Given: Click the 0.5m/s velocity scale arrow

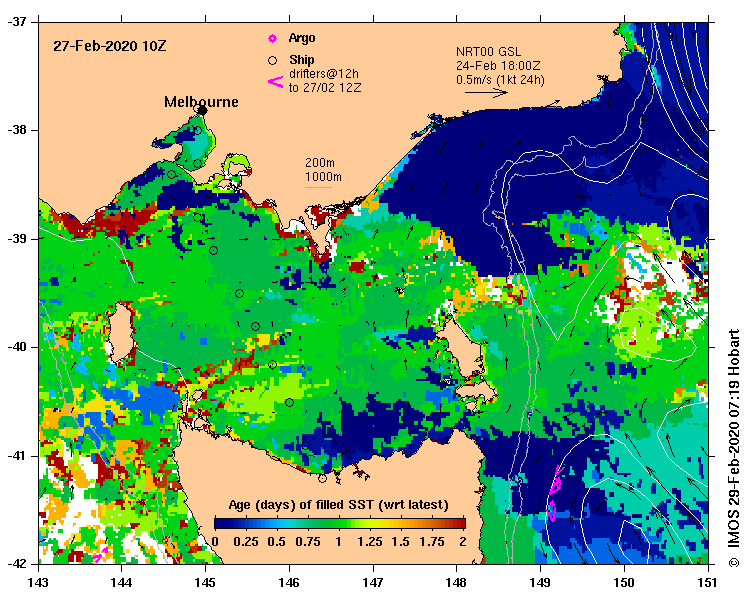Looking at the screenshot, I should pyautogui.click(x=486, y=92).
